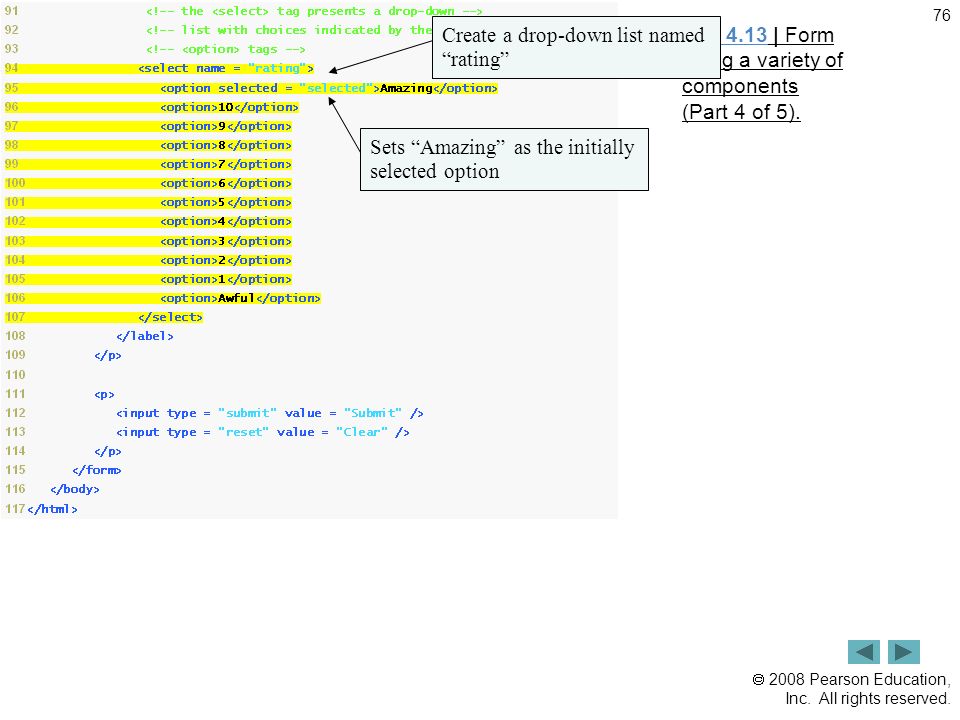This screenshot has width=960, height=720.
Task: Select the select name = "rating" code line
Action: 226,68
